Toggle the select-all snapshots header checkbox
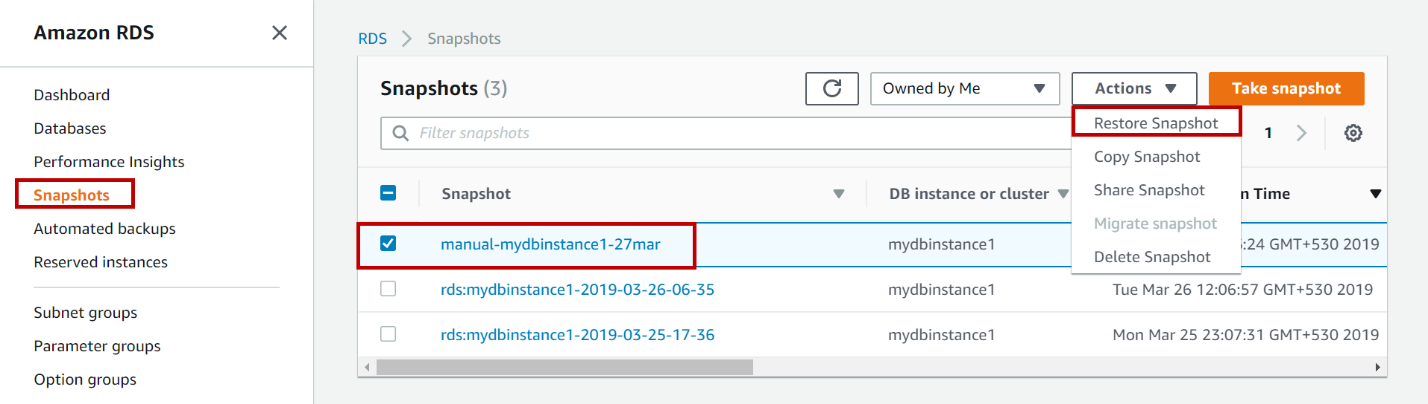Screen dimensions: 1428x404 point(389,194)
